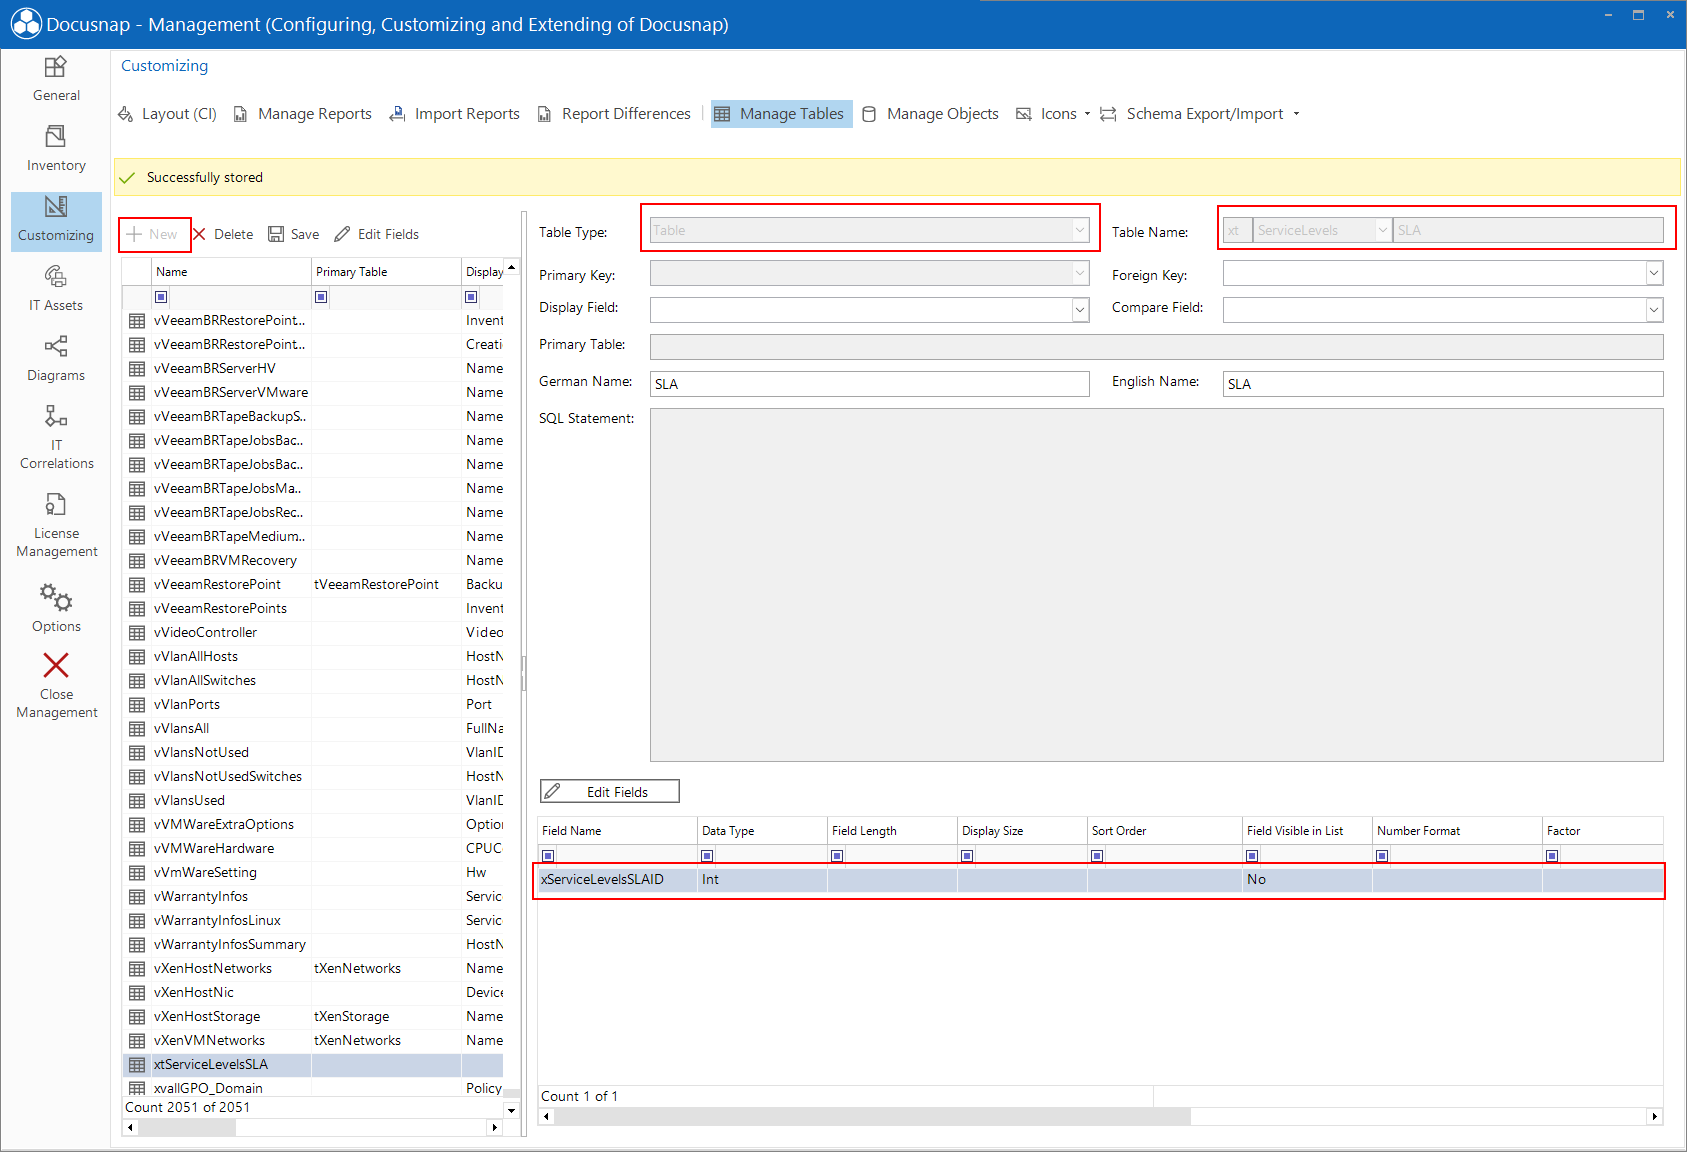The height and width of the screenshot is (1152, 1687).
Task: Toggle the Sort Order column filter box
Action: (x=1097, y=856)
